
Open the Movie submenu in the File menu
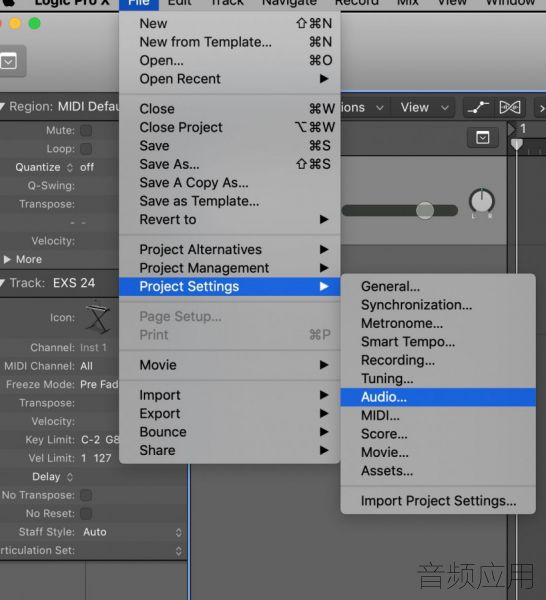(x=230, y=365)
